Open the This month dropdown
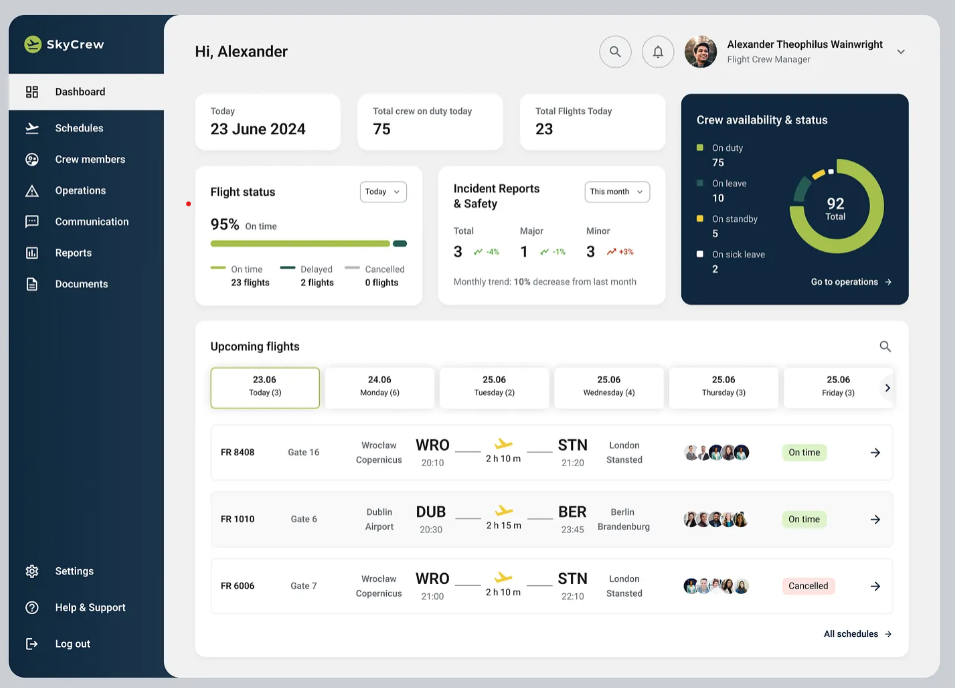 point(617,192)
